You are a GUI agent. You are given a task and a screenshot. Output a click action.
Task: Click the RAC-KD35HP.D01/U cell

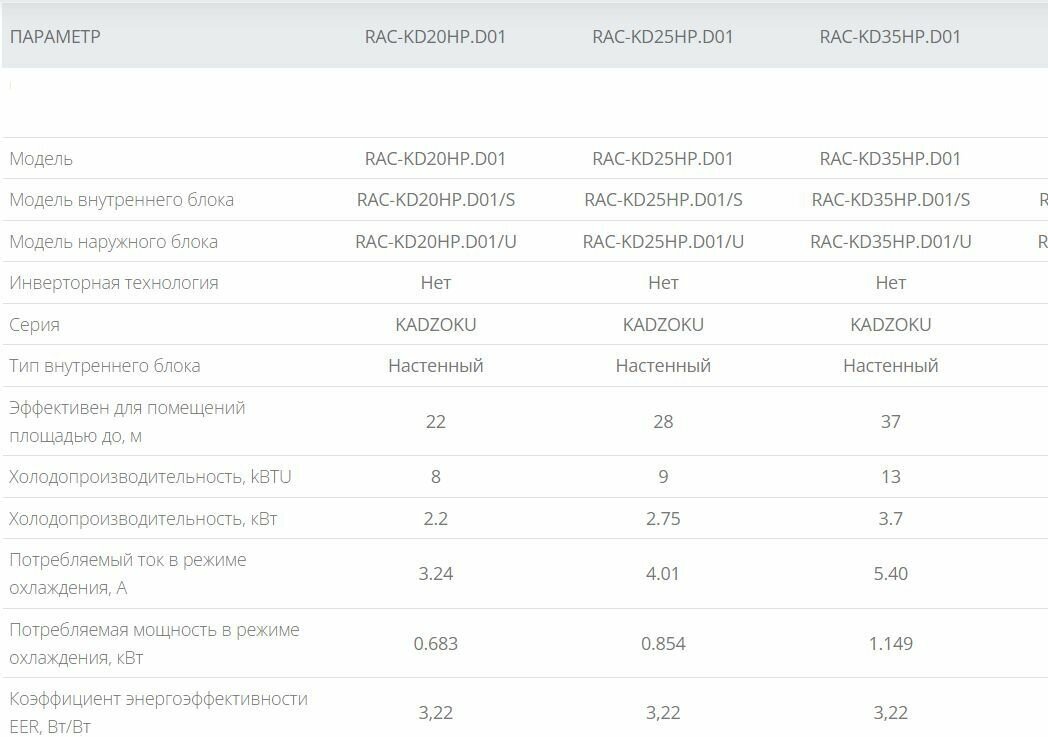(891, 241)
